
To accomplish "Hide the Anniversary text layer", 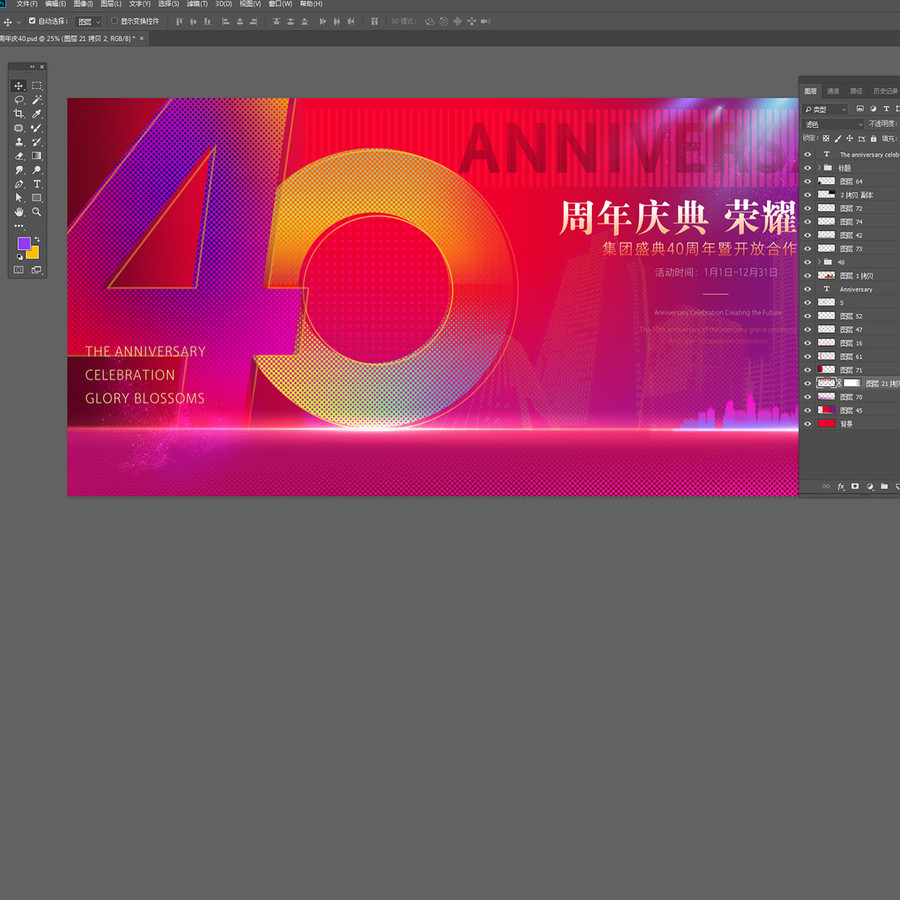I will (808, 289).
